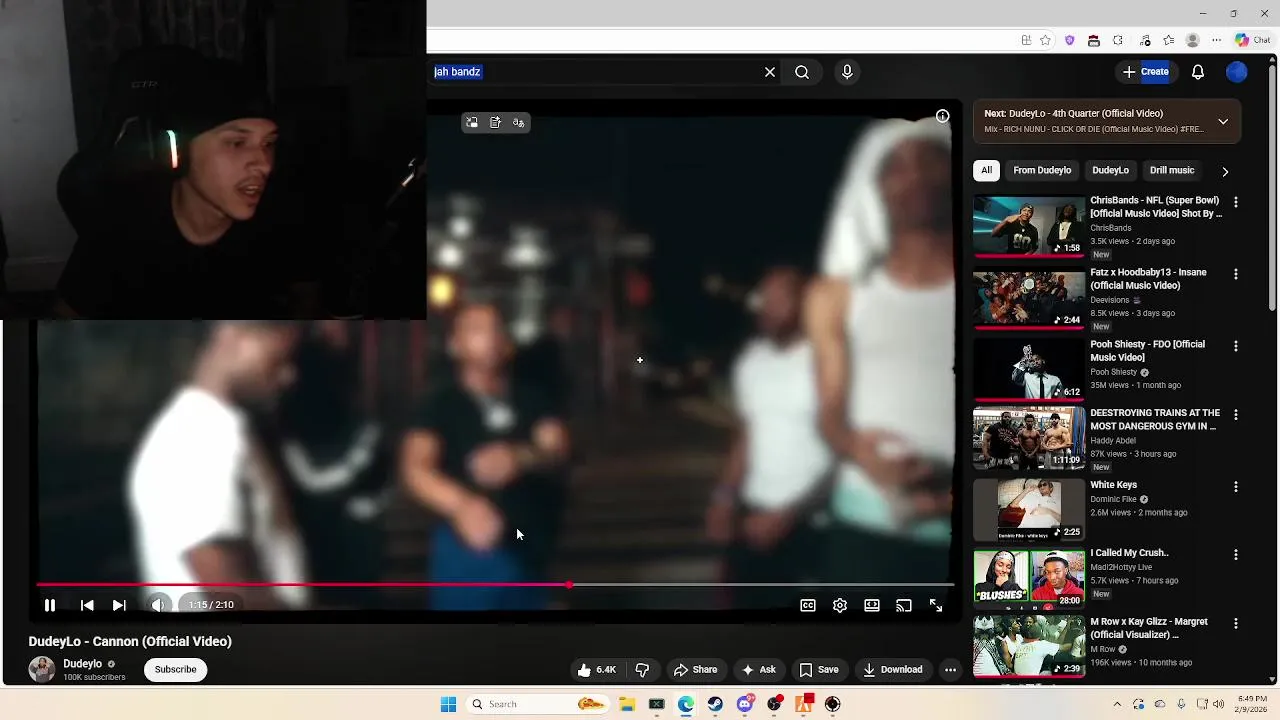
Task: Subscribe to Dudeylo channel
Action: tap(175, 670)
